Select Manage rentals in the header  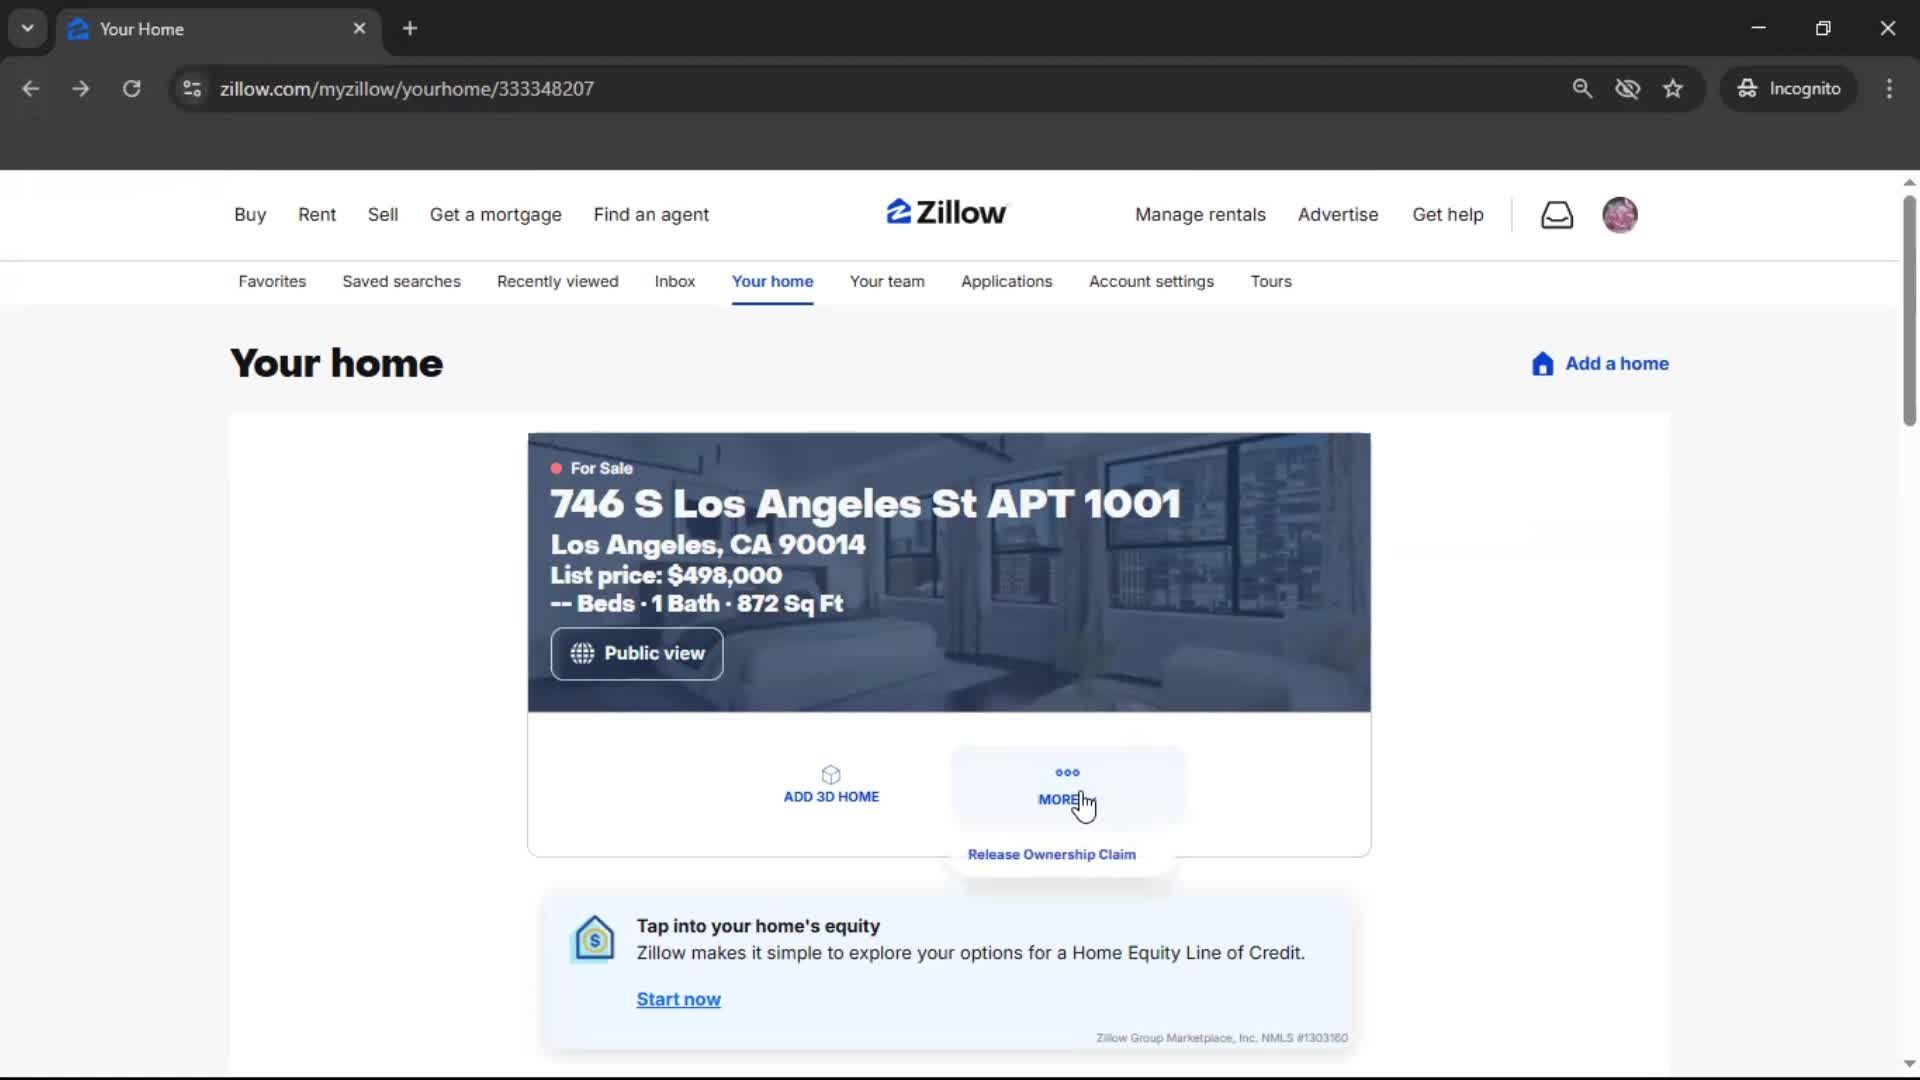1200,214
